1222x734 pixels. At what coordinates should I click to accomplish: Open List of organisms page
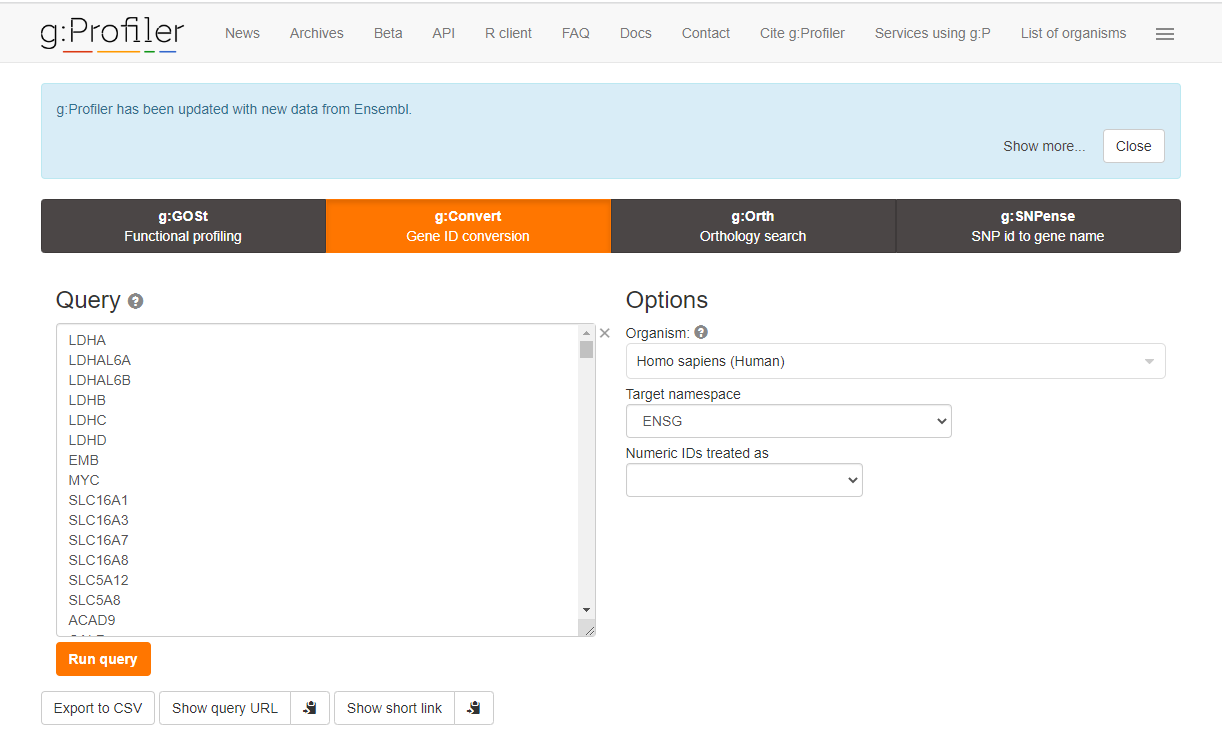click(x=1073, y=33)
